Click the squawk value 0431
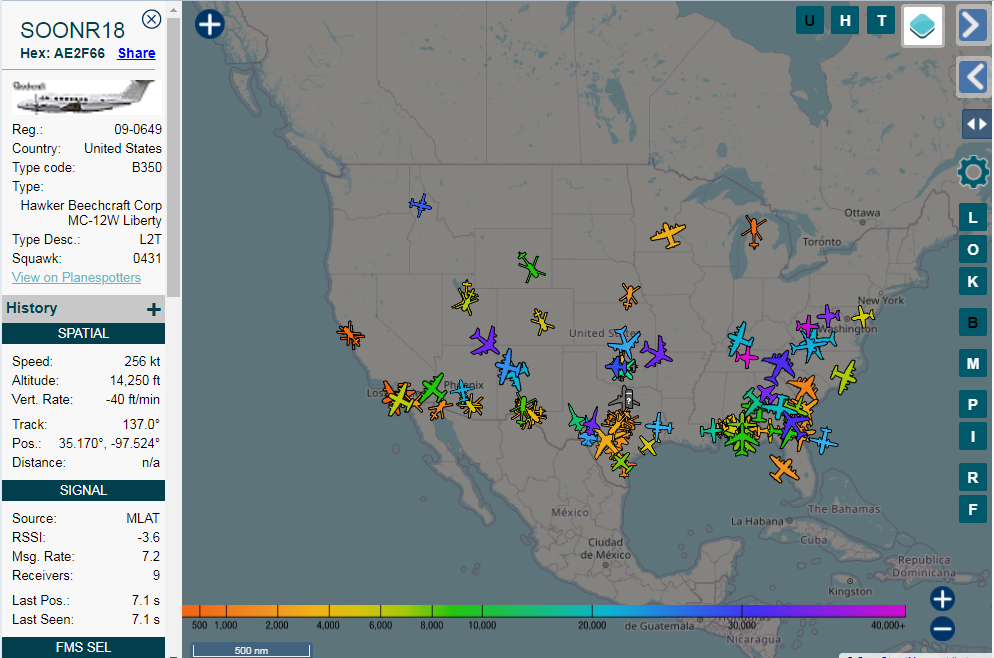 click(147, 259)
